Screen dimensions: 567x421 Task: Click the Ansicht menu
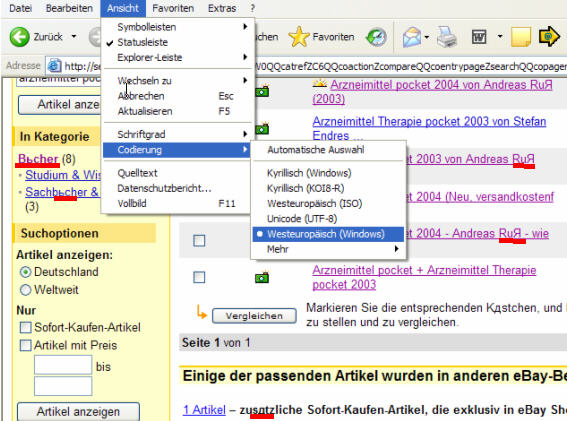[x=123, y=8]
